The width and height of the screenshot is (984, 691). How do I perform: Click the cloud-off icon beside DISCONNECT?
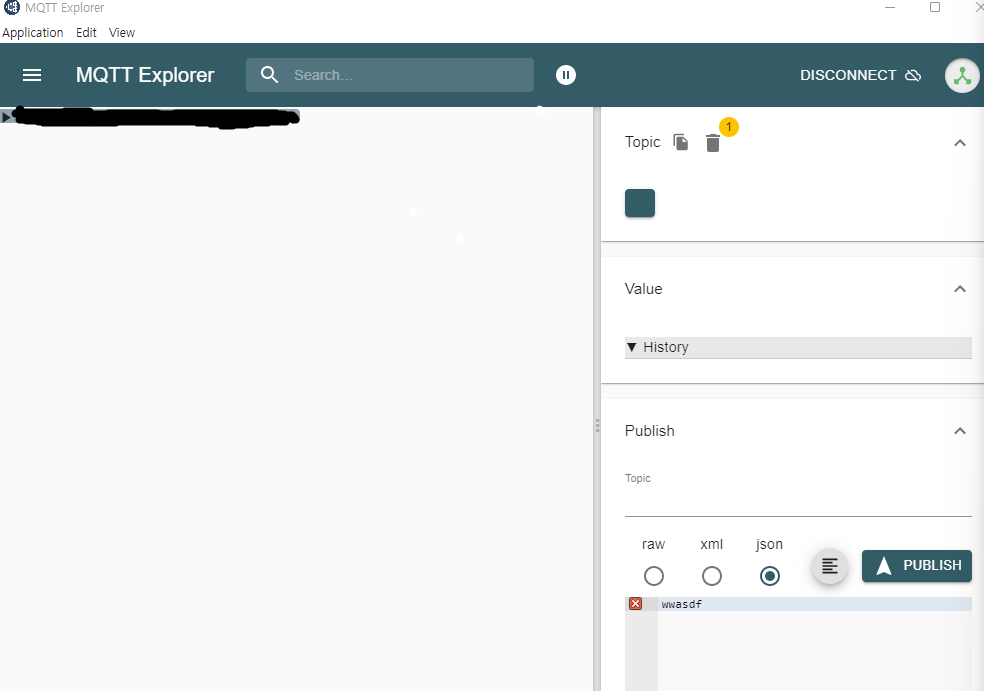913,75
